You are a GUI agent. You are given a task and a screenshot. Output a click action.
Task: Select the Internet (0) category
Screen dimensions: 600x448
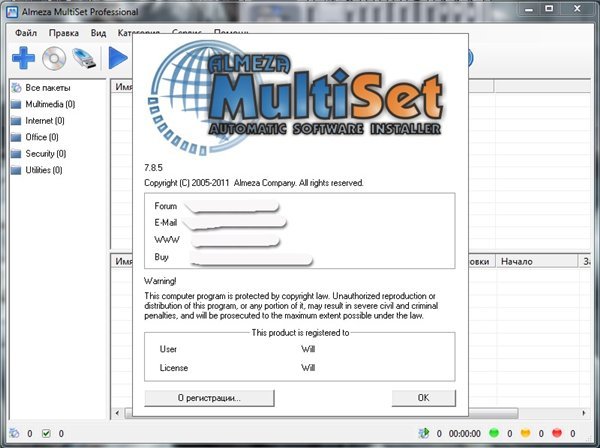tap(45, 121)
